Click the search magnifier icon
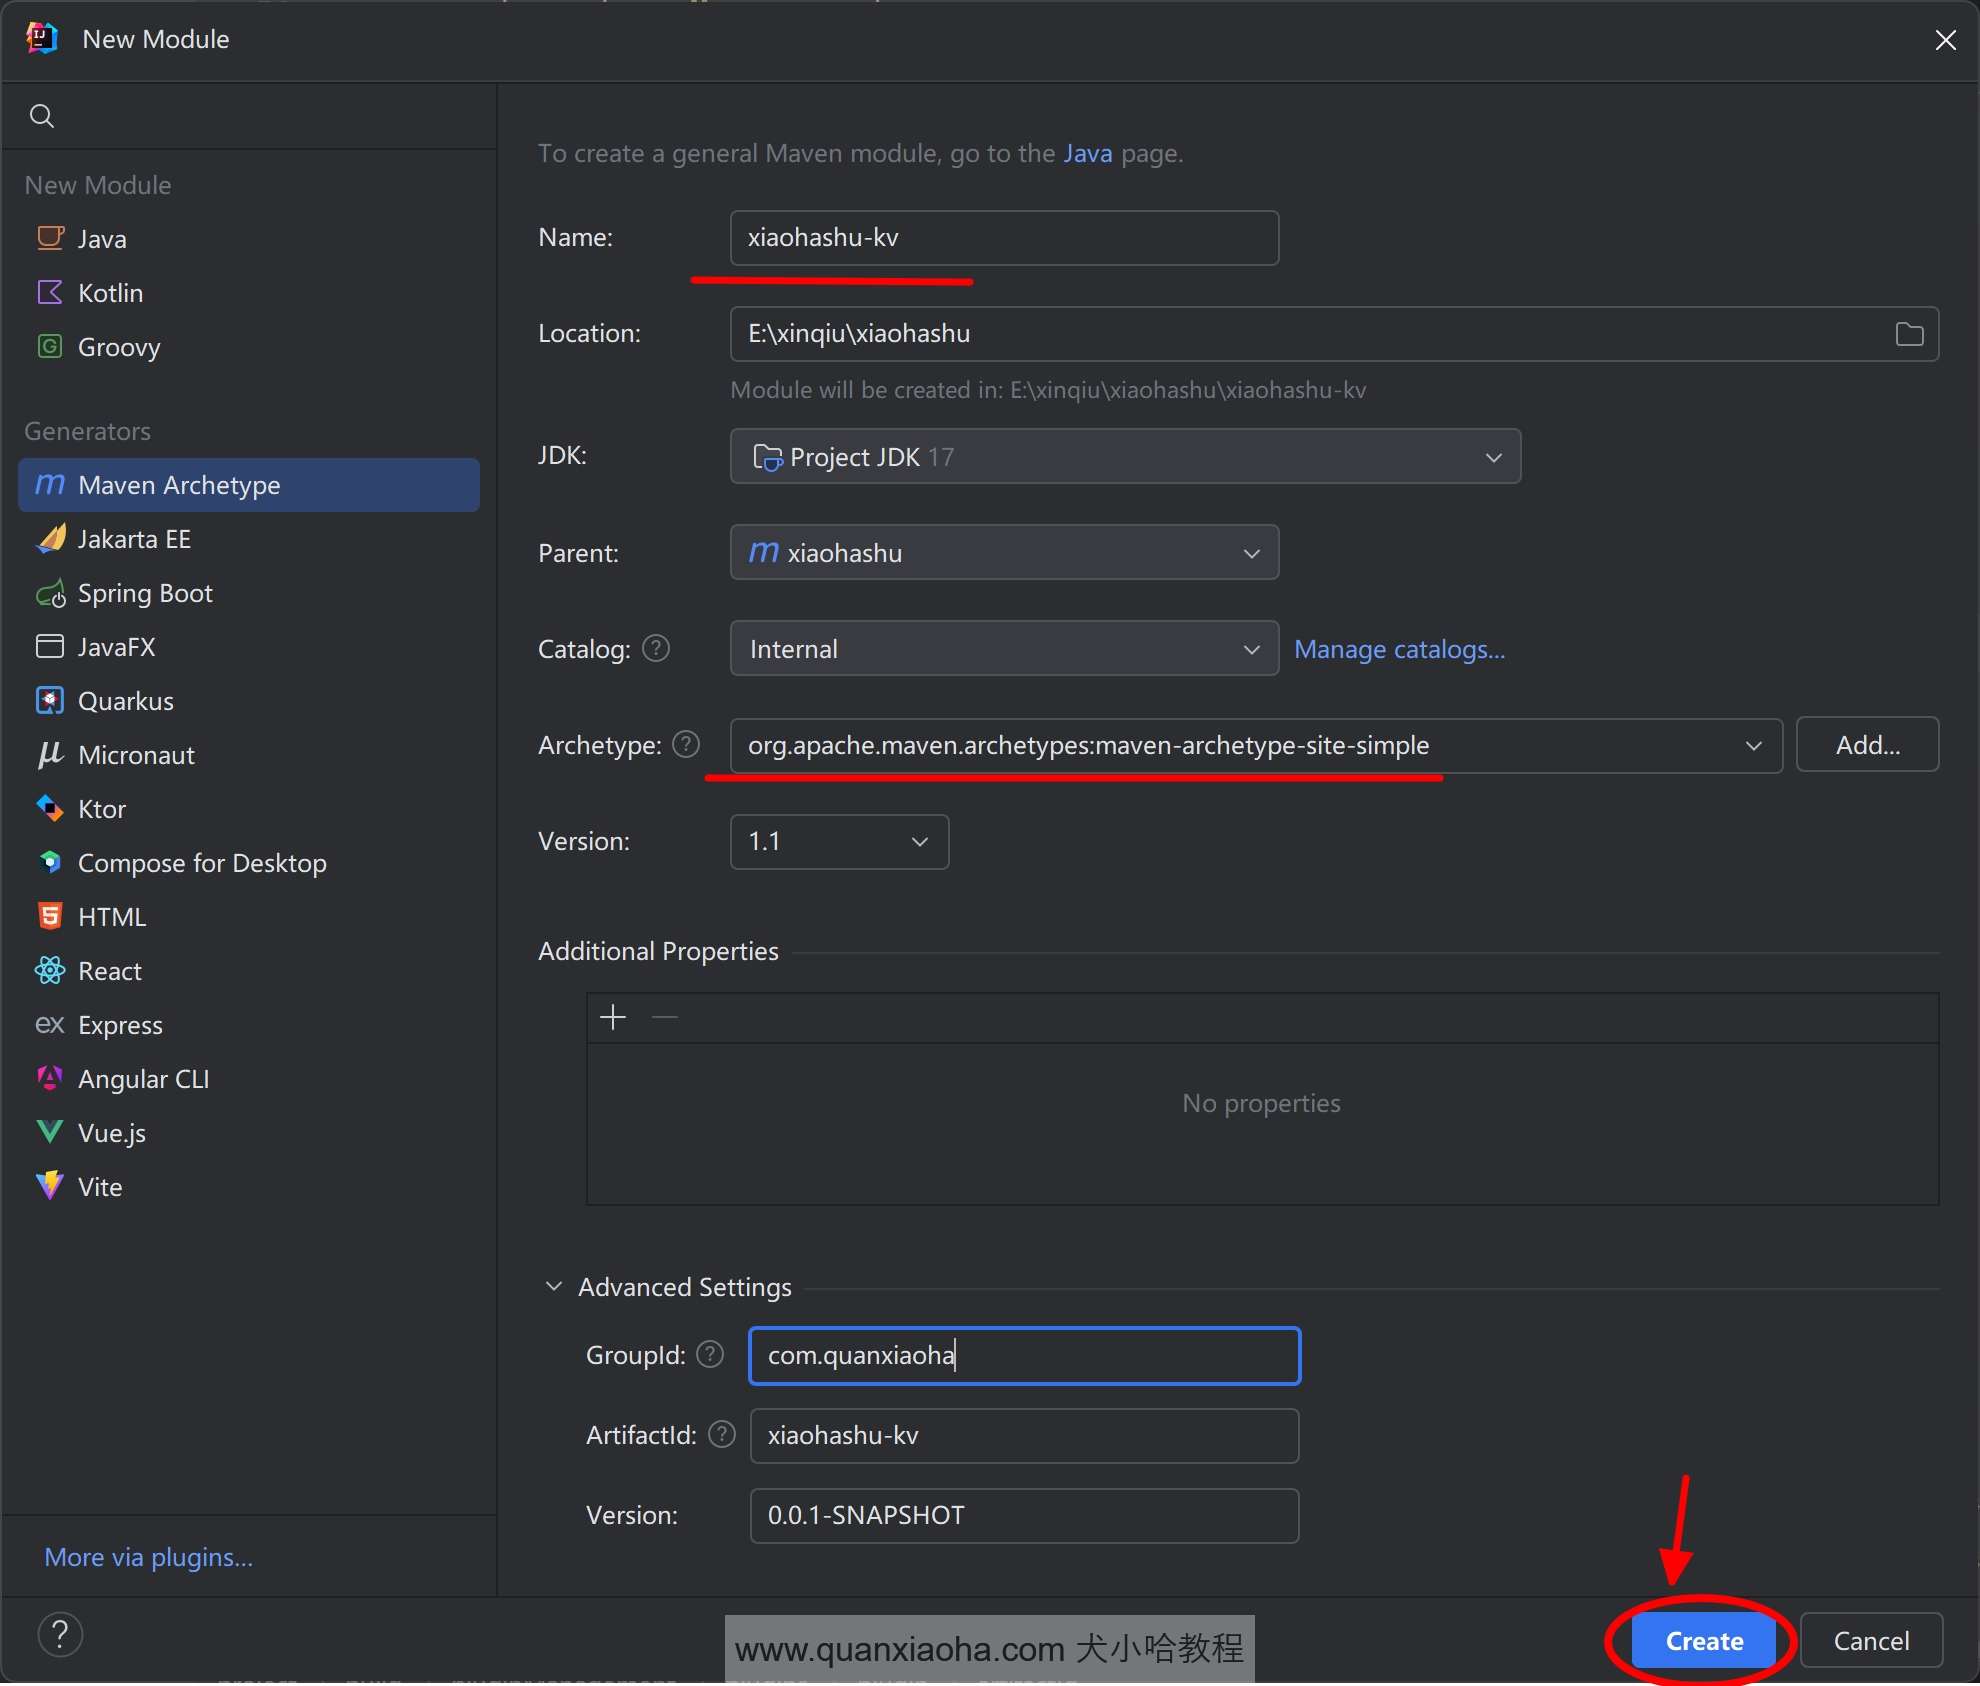 click(42, 116)
